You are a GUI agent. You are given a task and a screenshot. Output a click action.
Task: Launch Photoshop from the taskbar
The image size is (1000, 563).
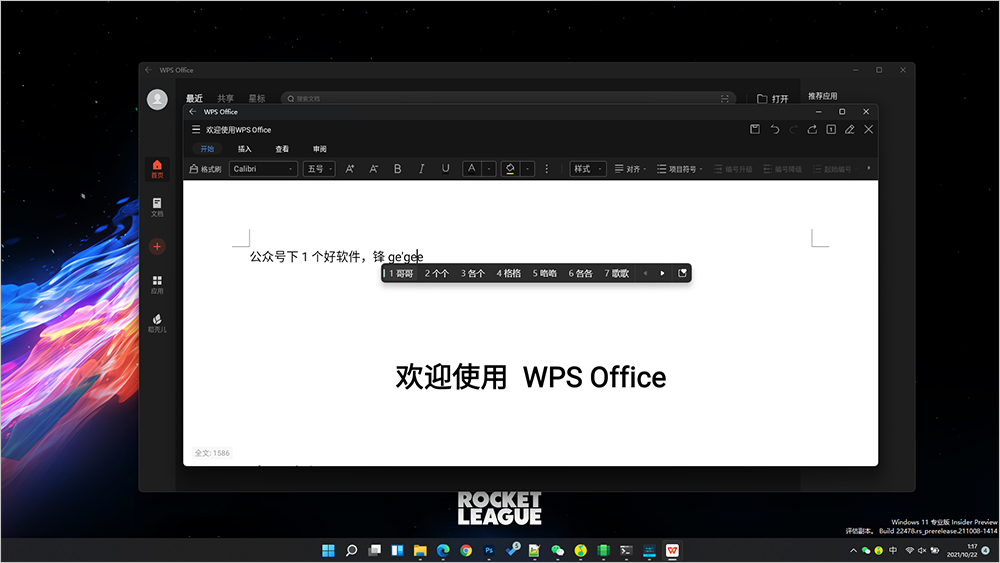pyautogui.click(x=489, y=550)
